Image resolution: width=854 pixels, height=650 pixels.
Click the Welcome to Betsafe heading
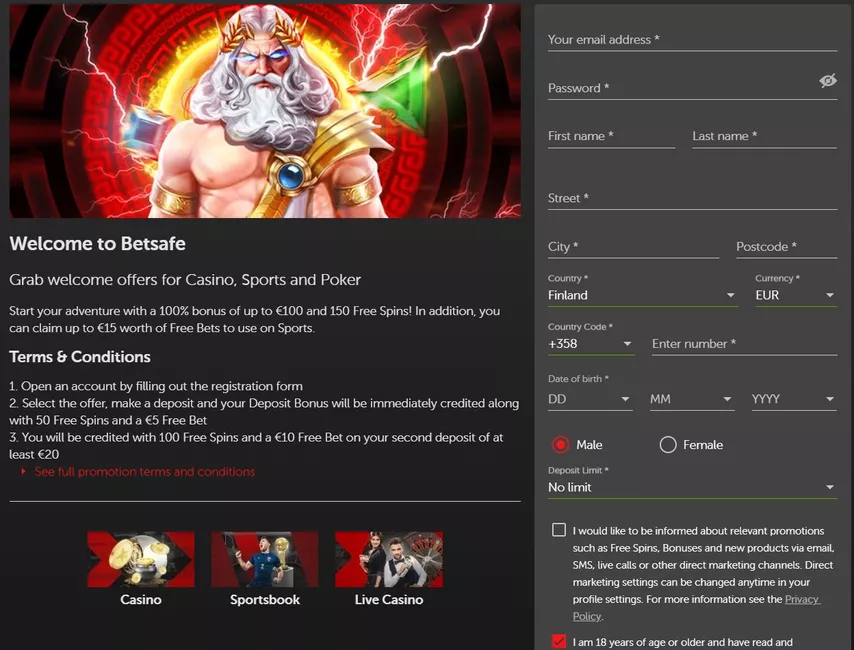(97, 244)
